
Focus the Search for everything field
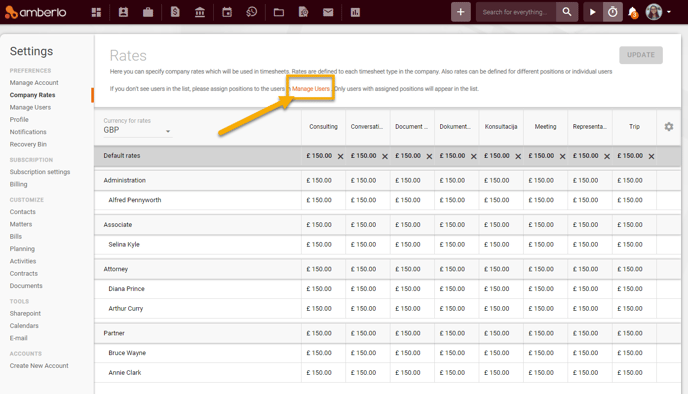[516, 12]
